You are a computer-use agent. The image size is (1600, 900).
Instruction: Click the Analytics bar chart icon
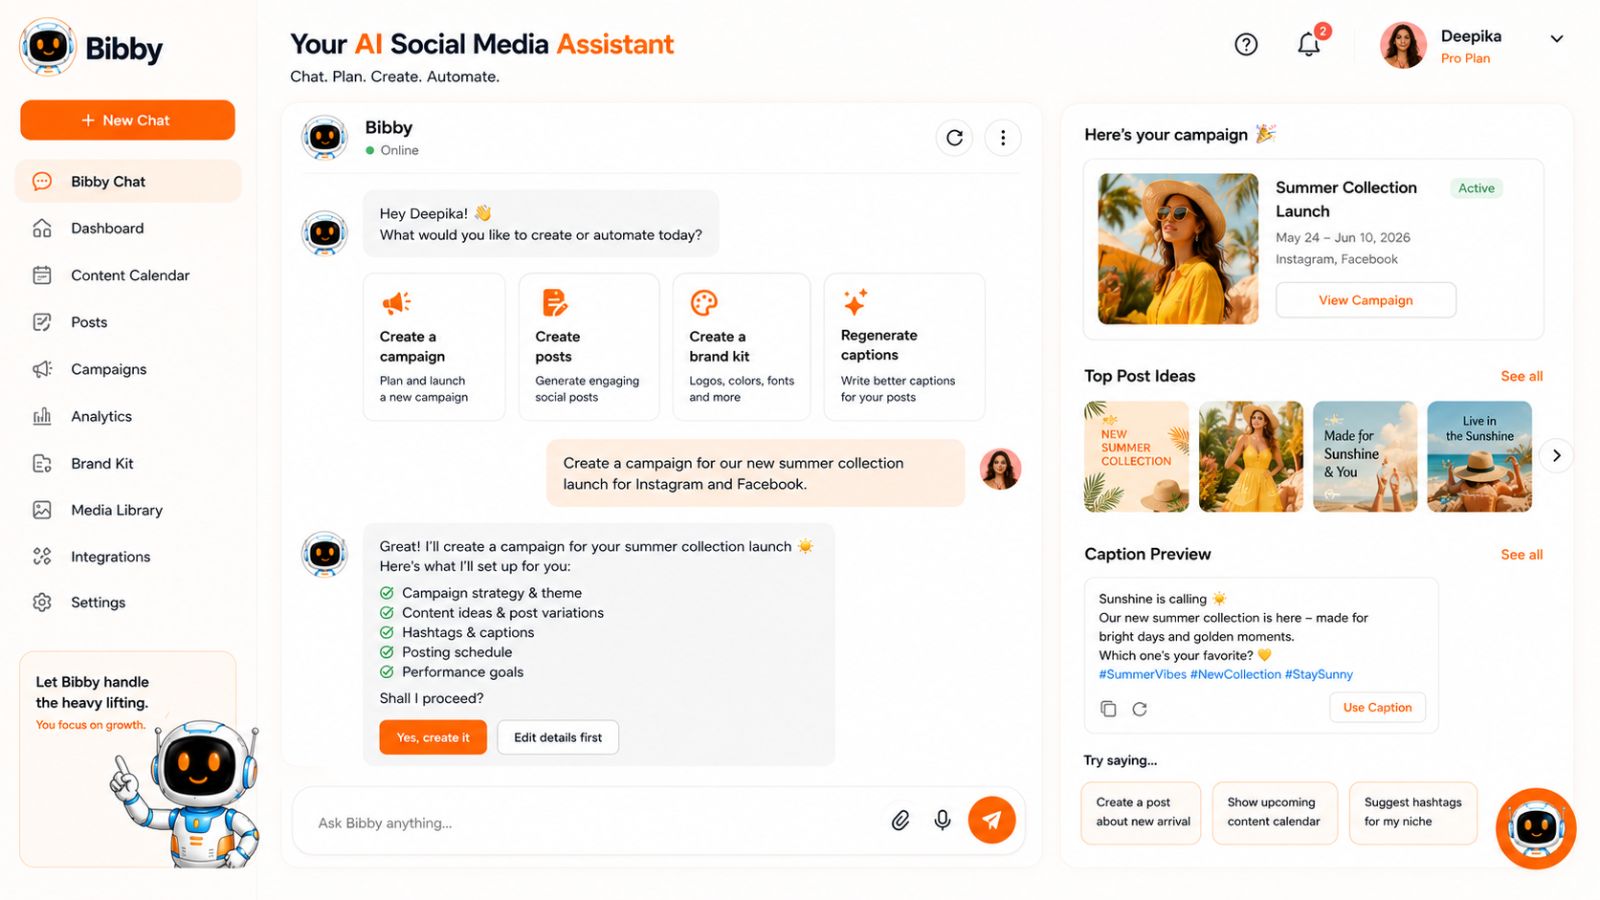(42, 416)
